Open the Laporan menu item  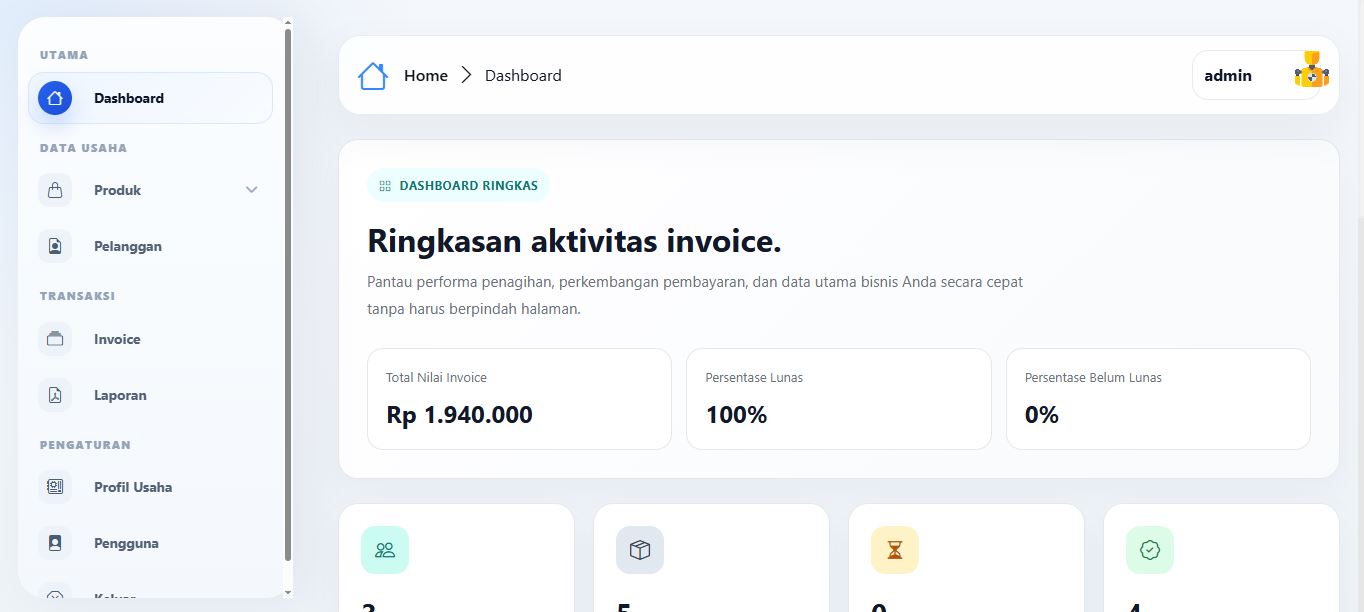[x=120, y=395]
